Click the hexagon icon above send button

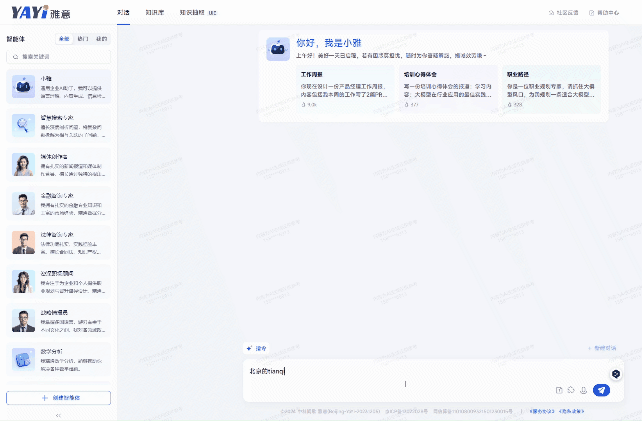pyautogui.click(x=616, y=372)
